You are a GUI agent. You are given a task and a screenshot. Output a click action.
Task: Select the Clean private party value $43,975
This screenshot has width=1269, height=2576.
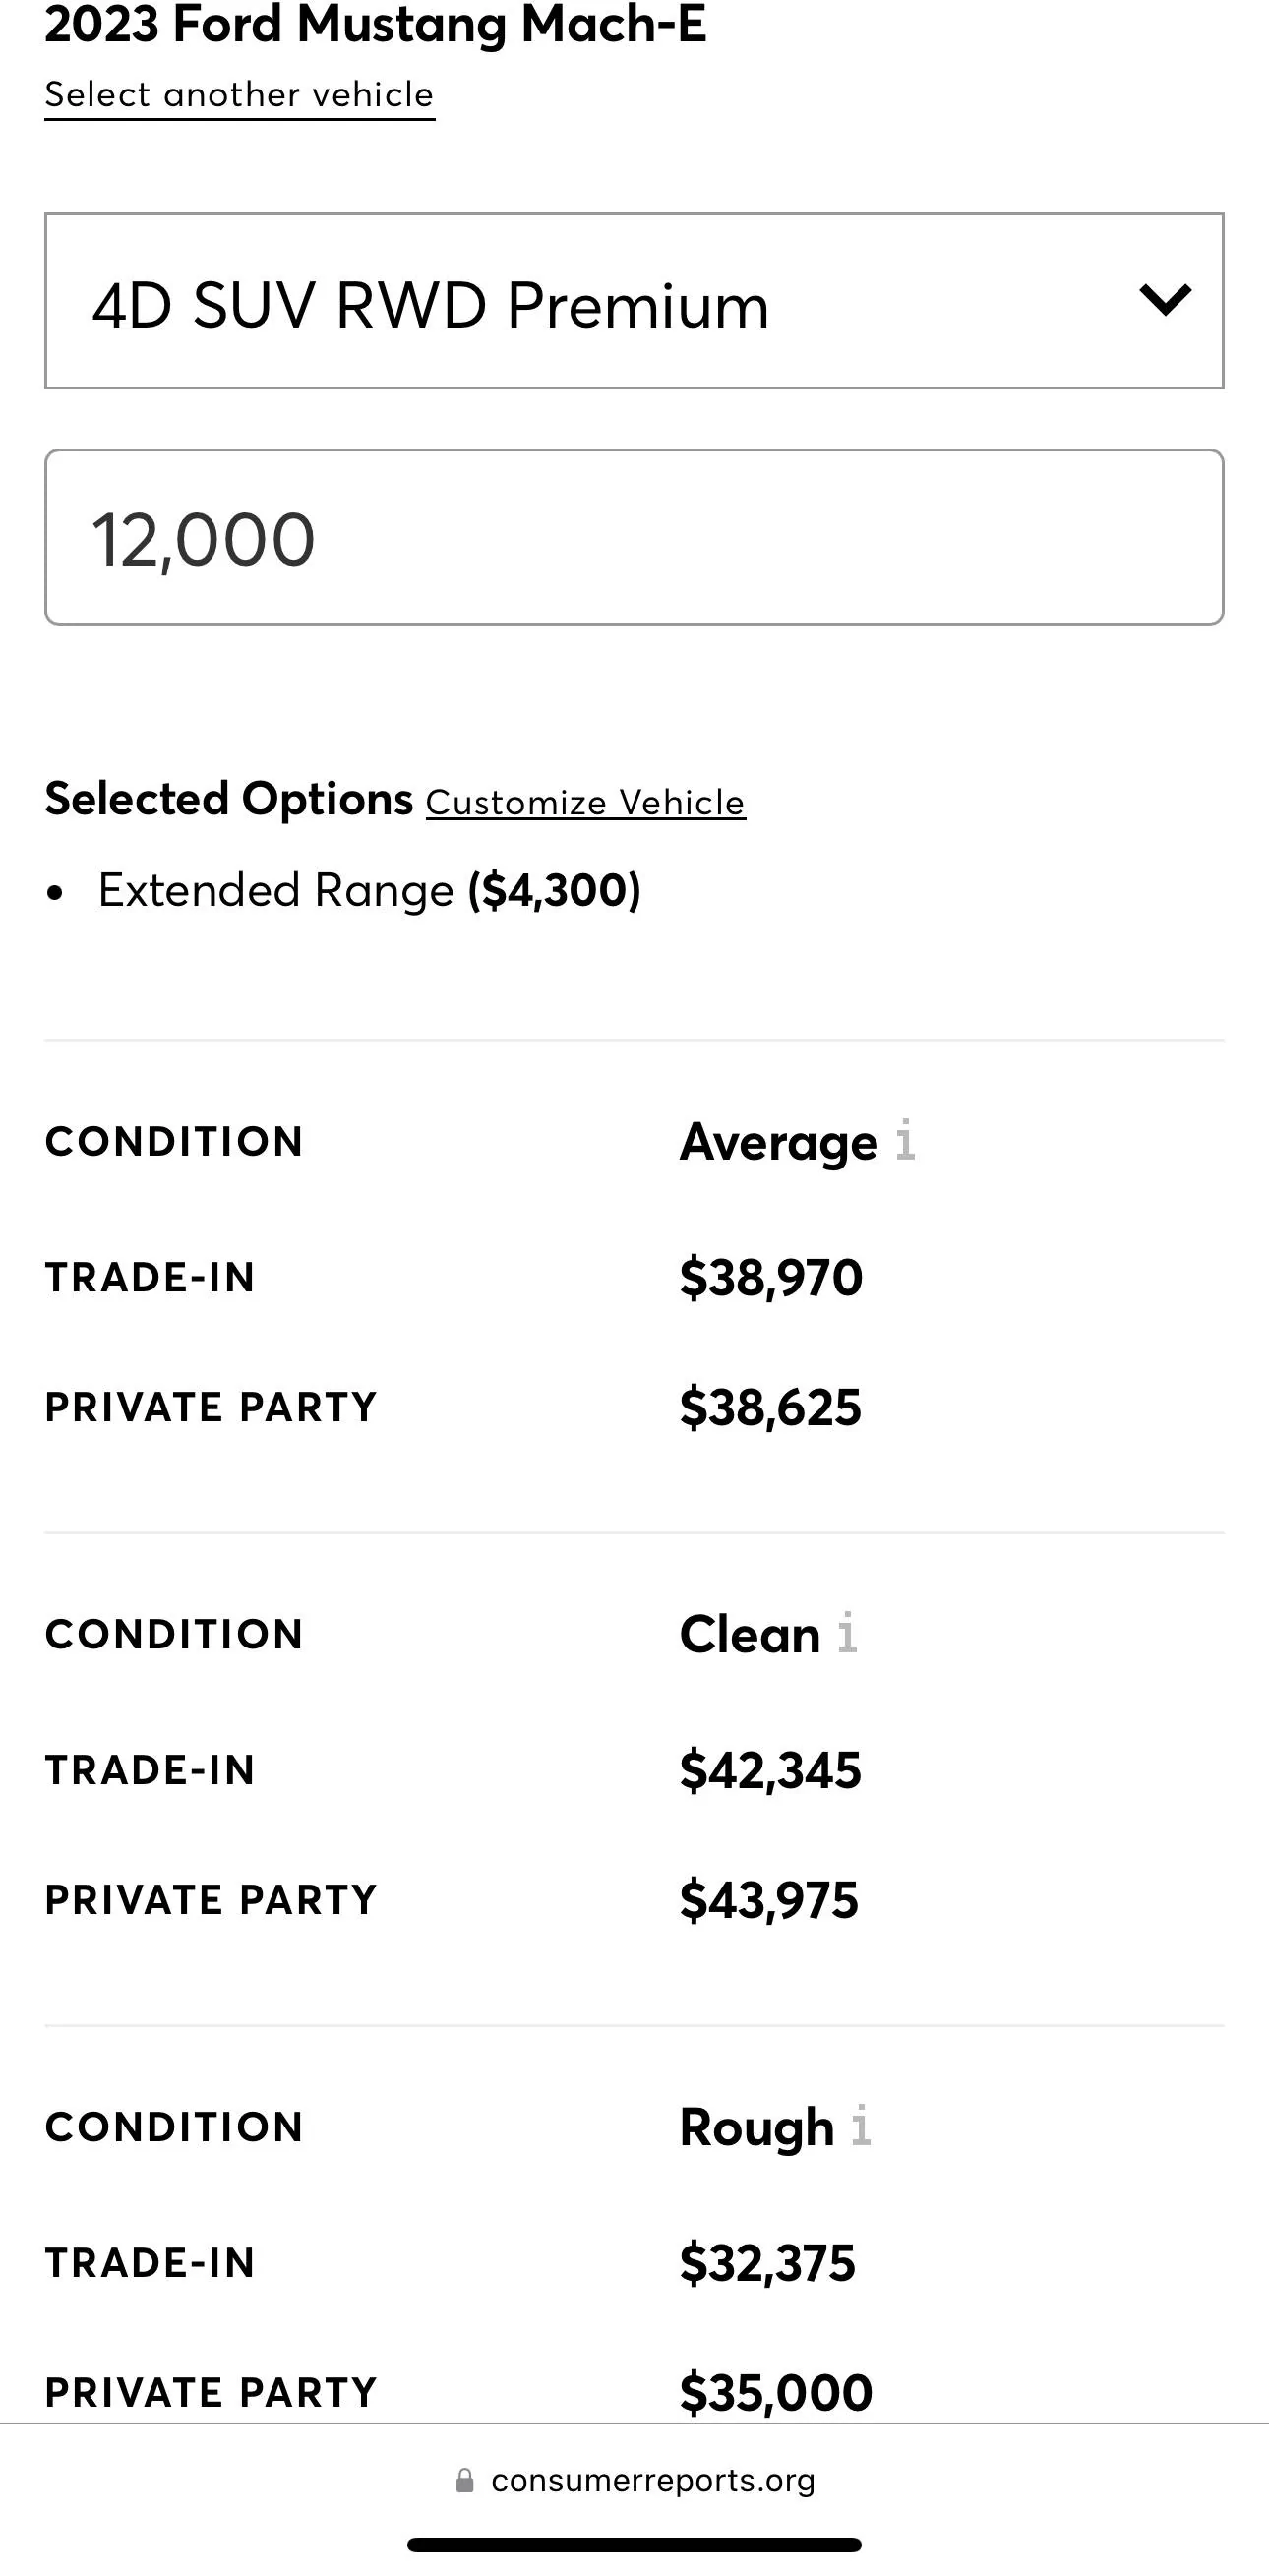coord(769,1900)
